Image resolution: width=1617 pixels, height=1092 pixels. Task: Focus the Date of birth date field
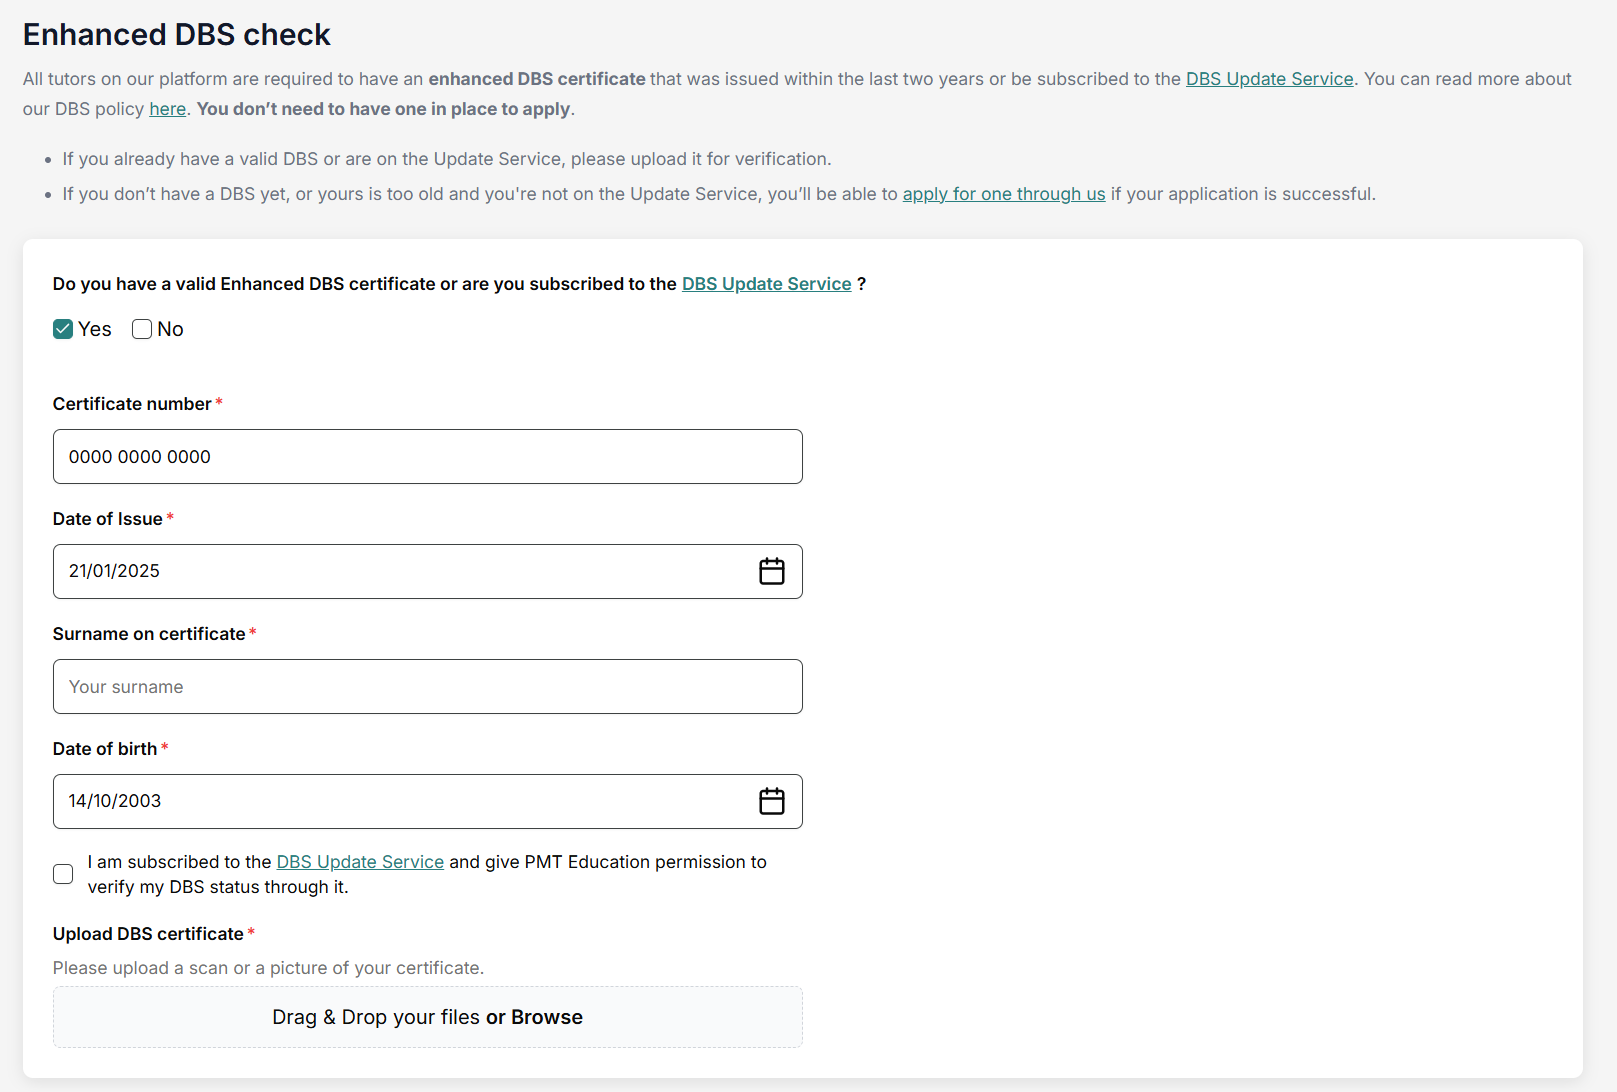point(400,801)
